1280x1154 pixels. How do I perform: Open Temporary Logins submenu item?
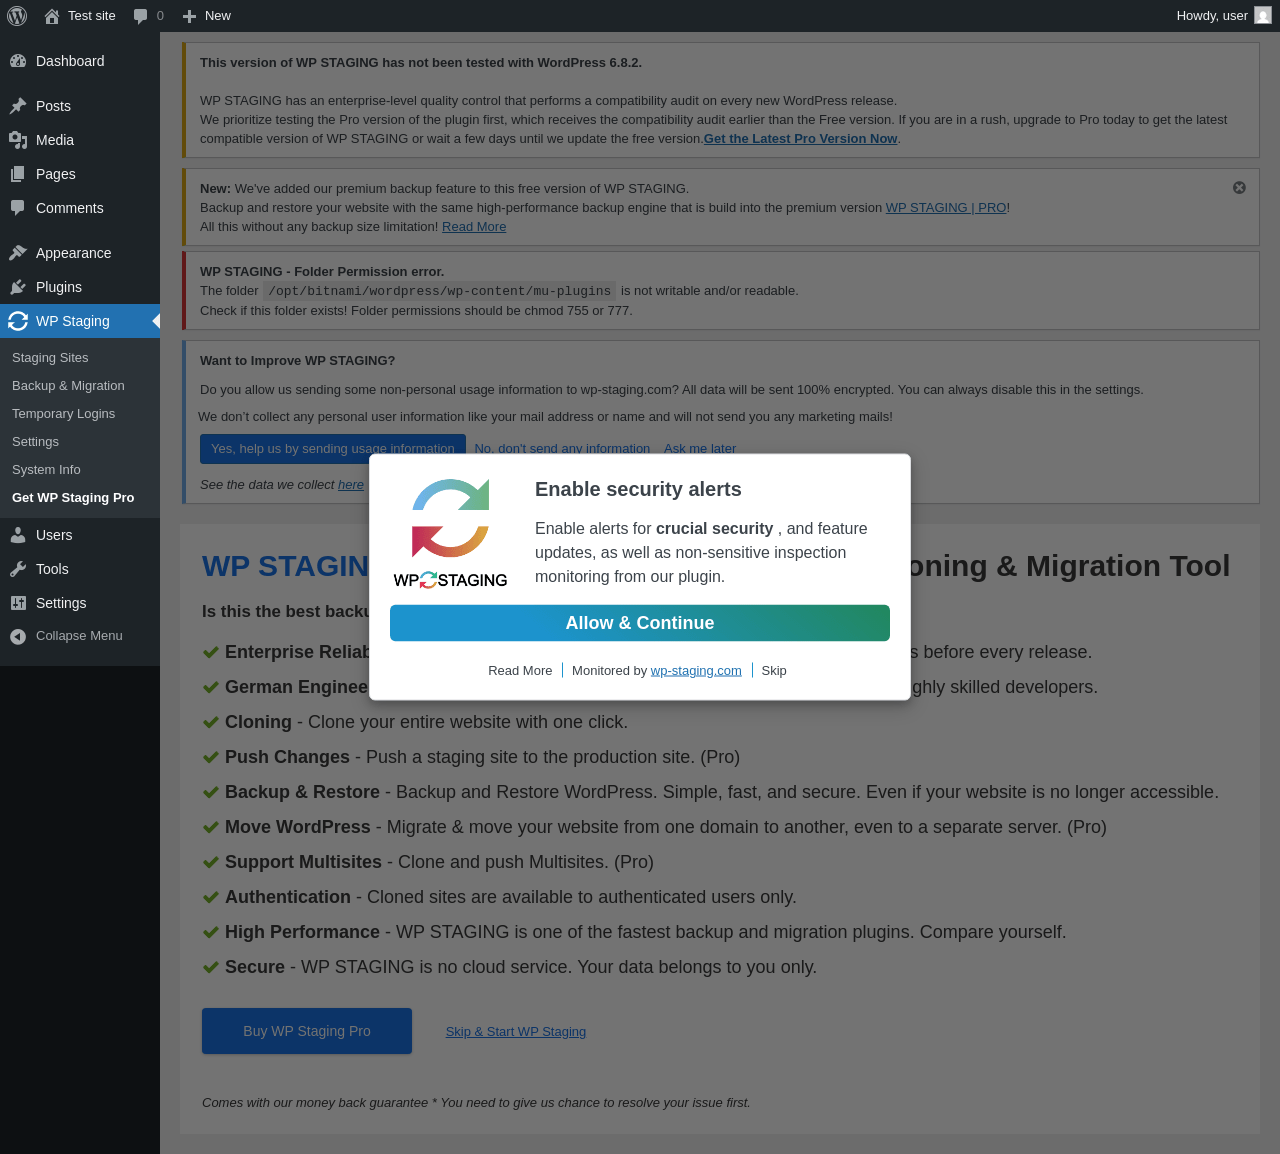63,414
